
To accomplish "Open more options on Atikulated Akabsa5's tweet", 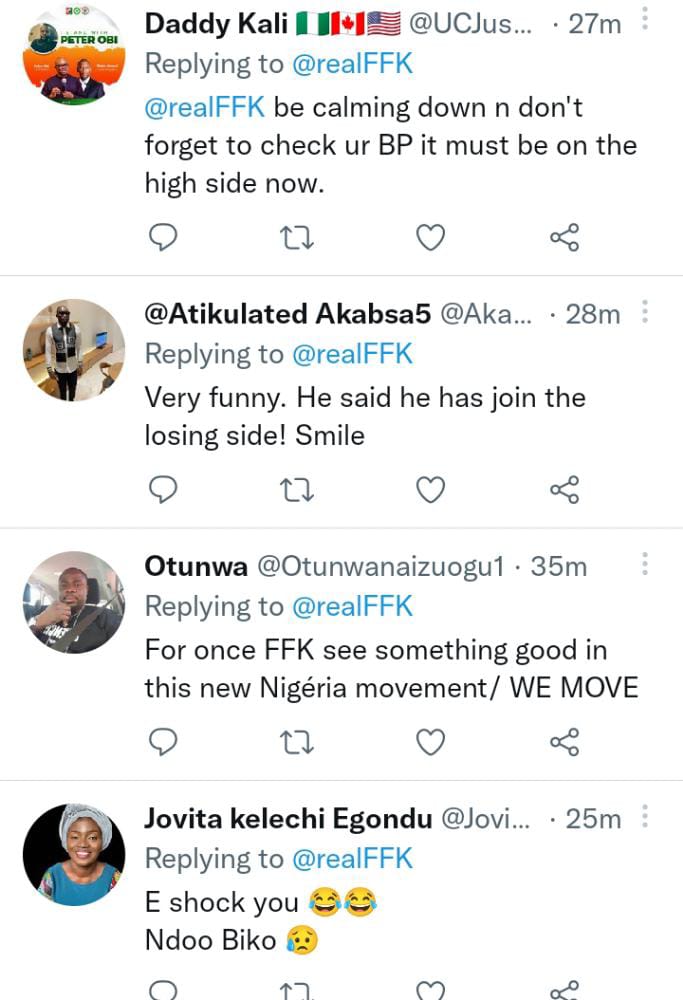I will click(x=645, y=312).
